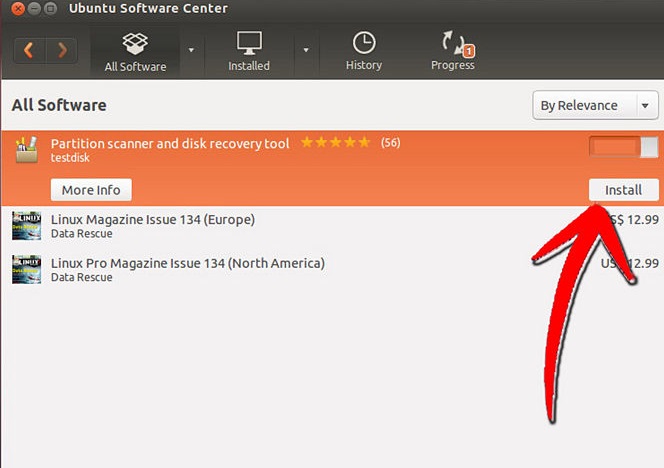Click the Linux Pro Magazine cover thumbnail
Viewport: 664px width, 468px height.
26,269
